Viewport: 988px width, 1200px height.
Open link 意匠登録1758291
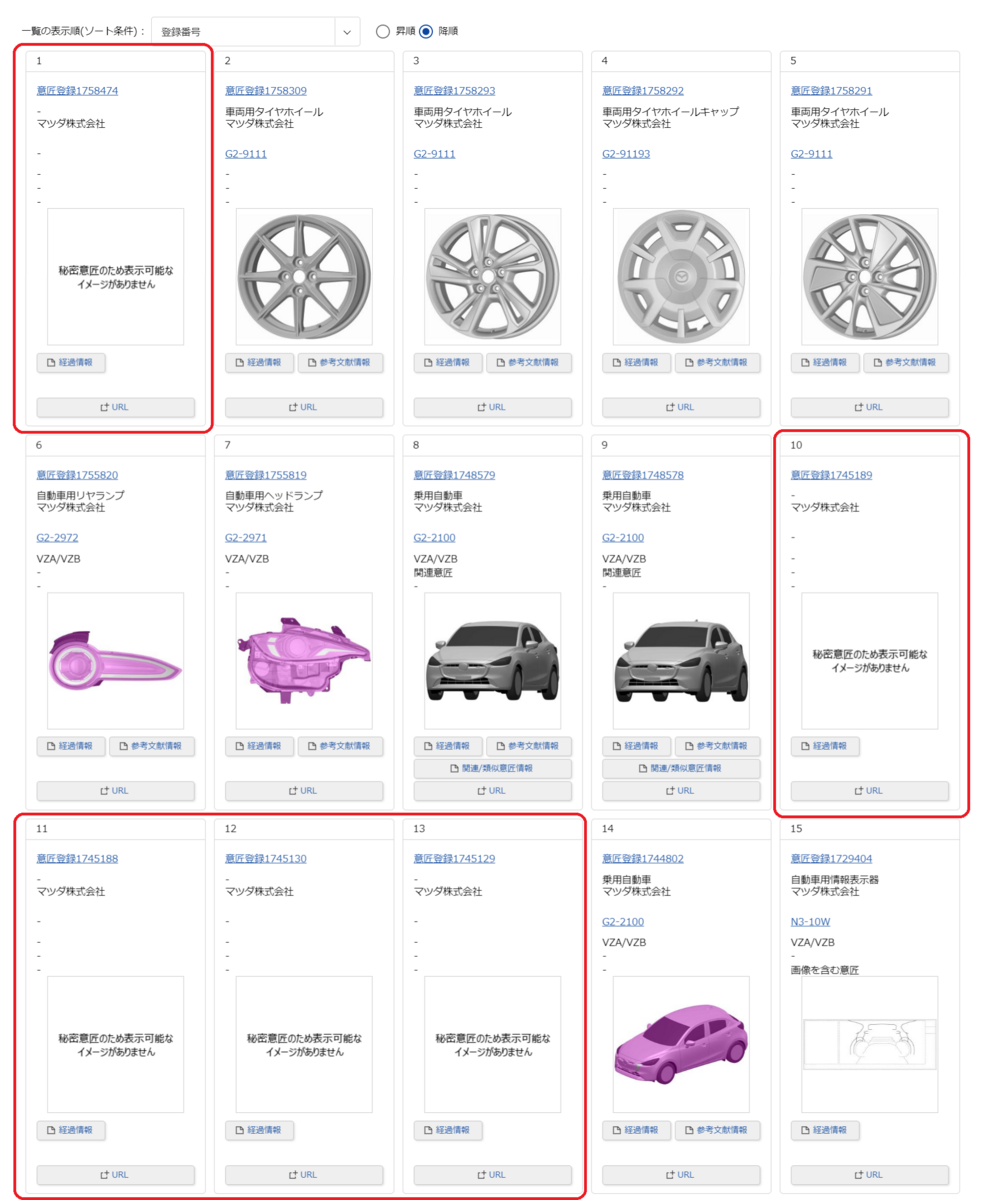pyautogui.click(x=831, y=91)
